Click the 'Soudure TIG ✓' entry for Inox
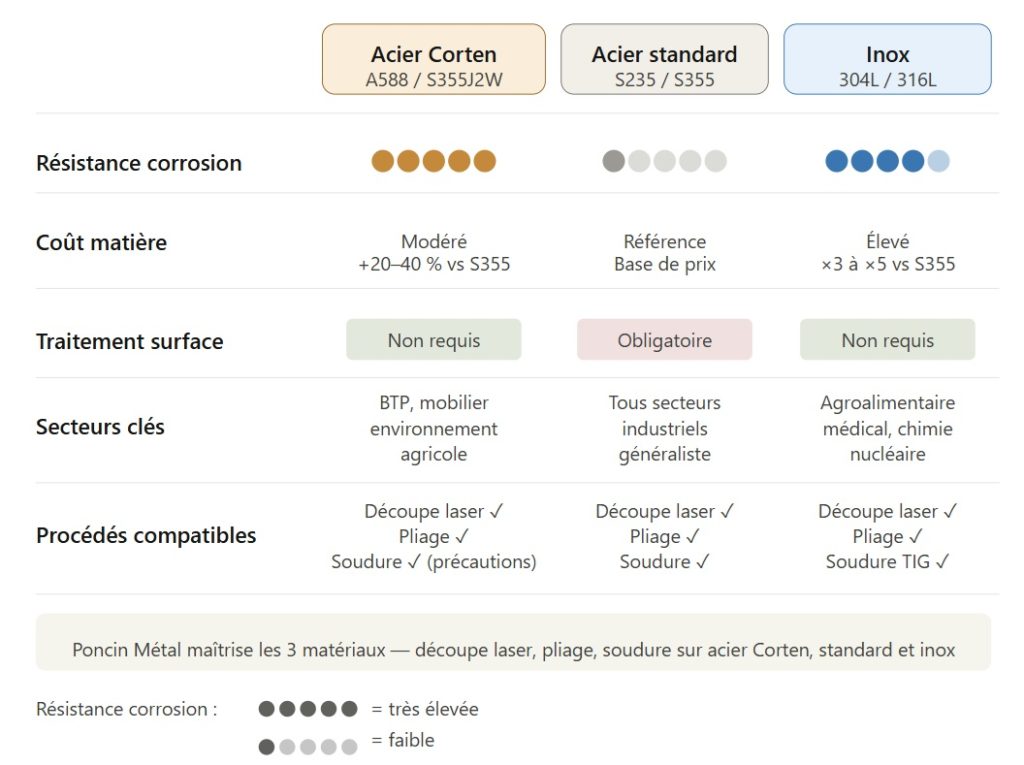The height and width of the screenshot is (765, 1024). (x=887, y=562)
